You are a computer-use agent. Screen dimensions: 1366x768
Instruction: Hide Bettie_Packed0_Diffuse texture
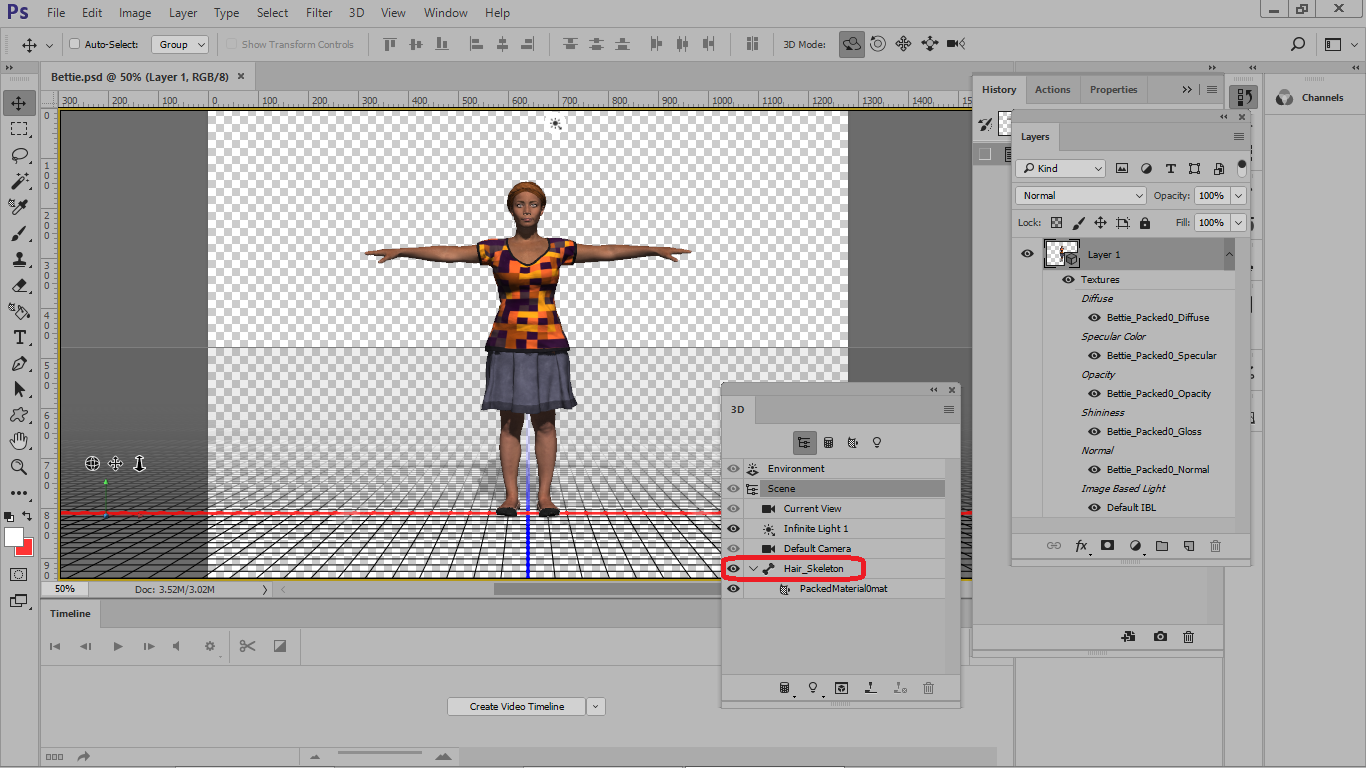point(1094,318)
